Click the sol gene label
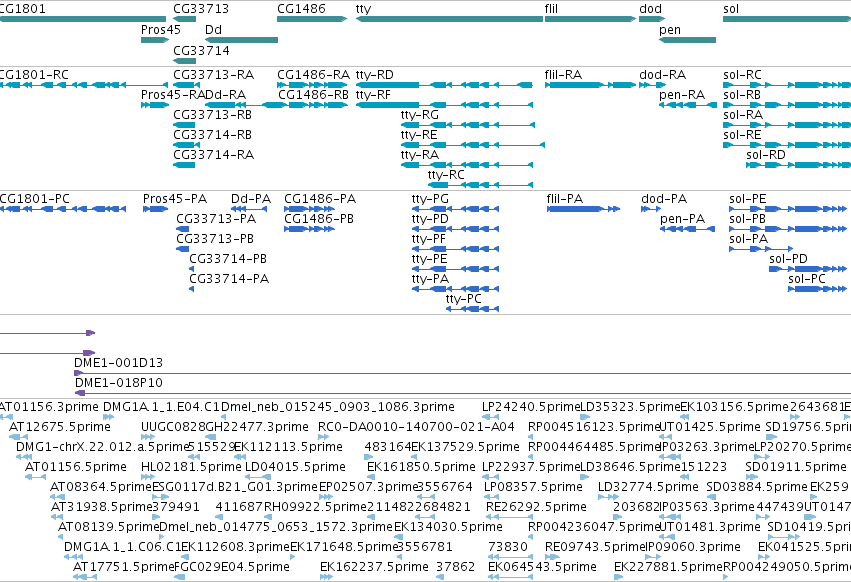Image resolution: width=851 pixels, height=582 pixels. (731, 9)
